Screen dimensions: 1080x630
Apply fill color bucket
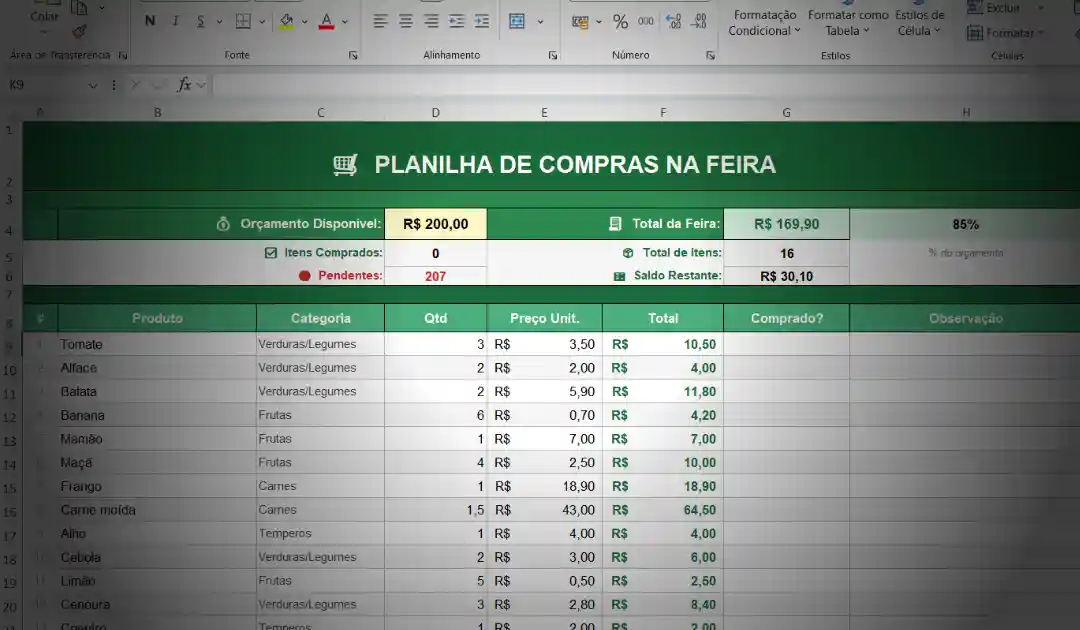(x=287, y=21)
